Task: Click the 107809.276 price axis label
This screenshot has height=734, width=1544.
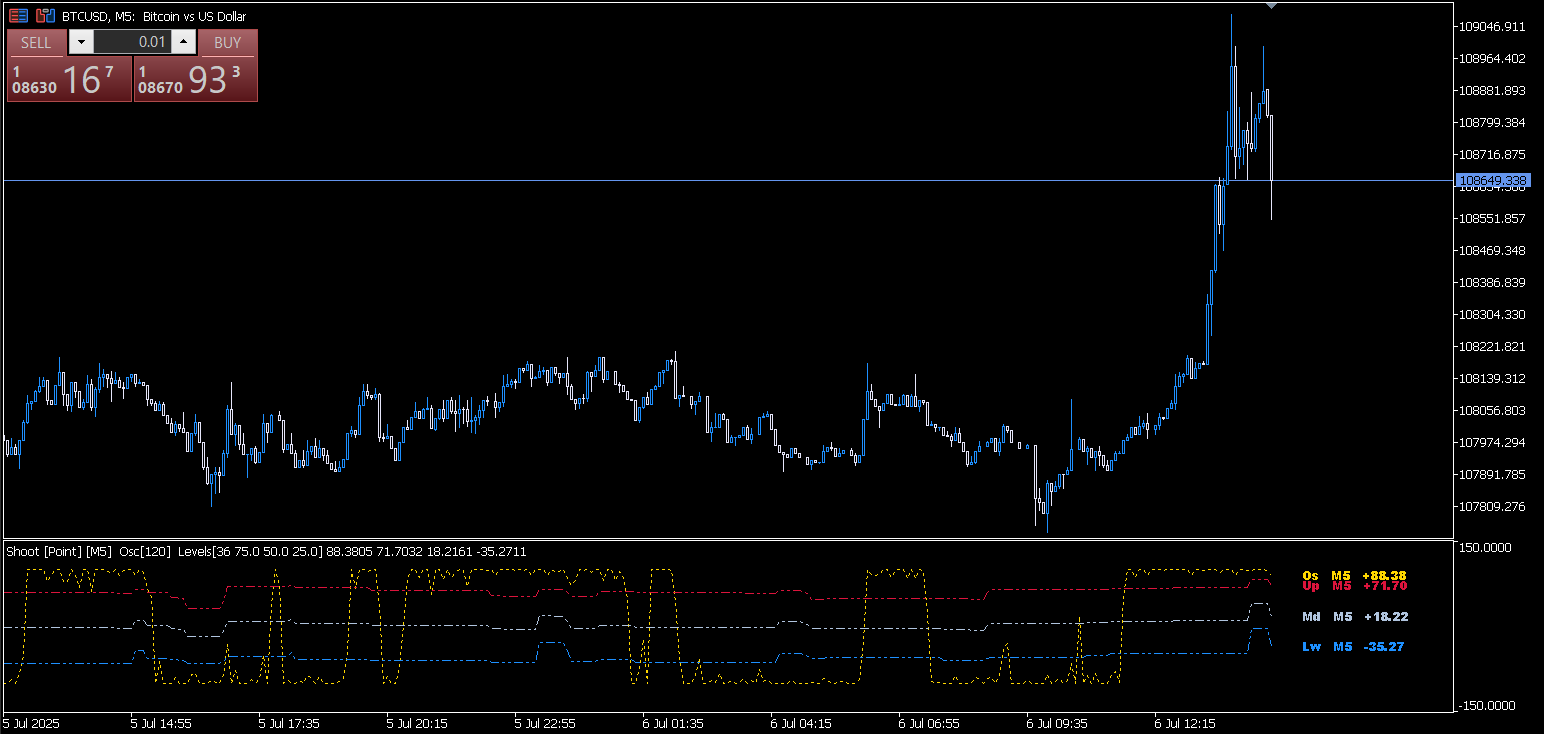Action: (x=1491, y=506)
